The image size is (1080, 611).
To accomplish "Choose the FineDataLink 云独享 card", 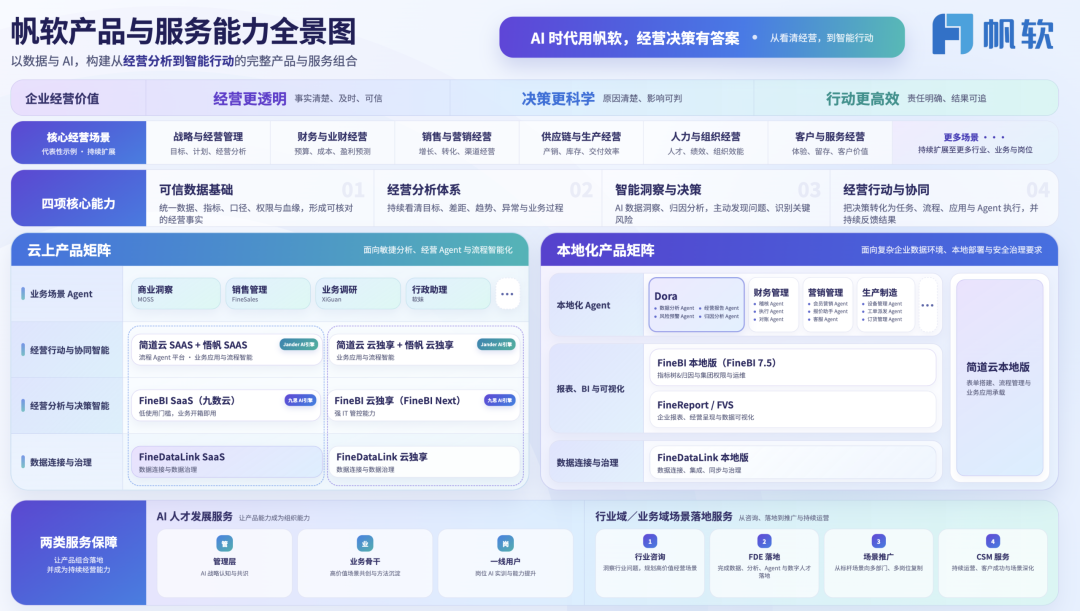I will (x=424, y=462).
